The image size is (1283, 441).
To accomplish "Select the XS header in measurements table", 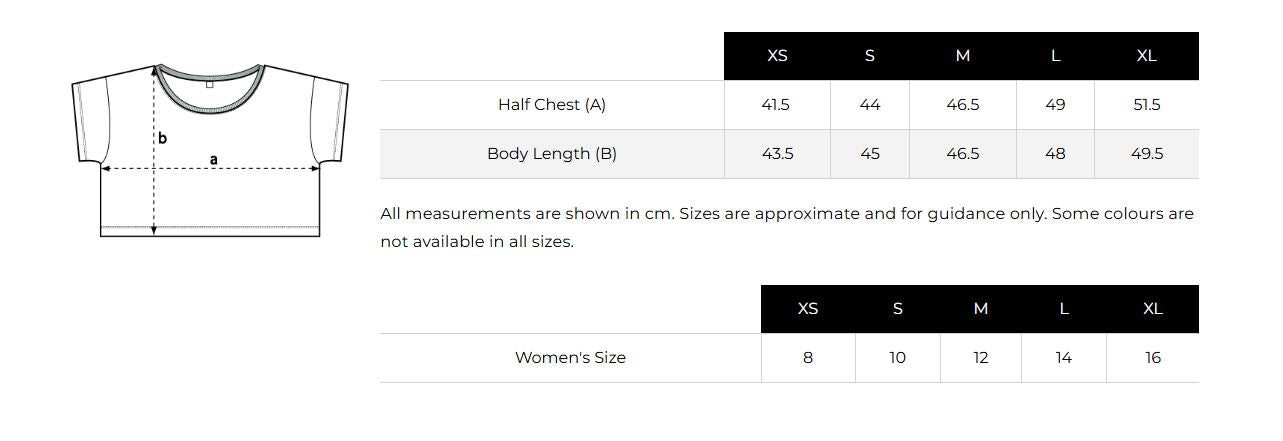I will click(777, 56).
